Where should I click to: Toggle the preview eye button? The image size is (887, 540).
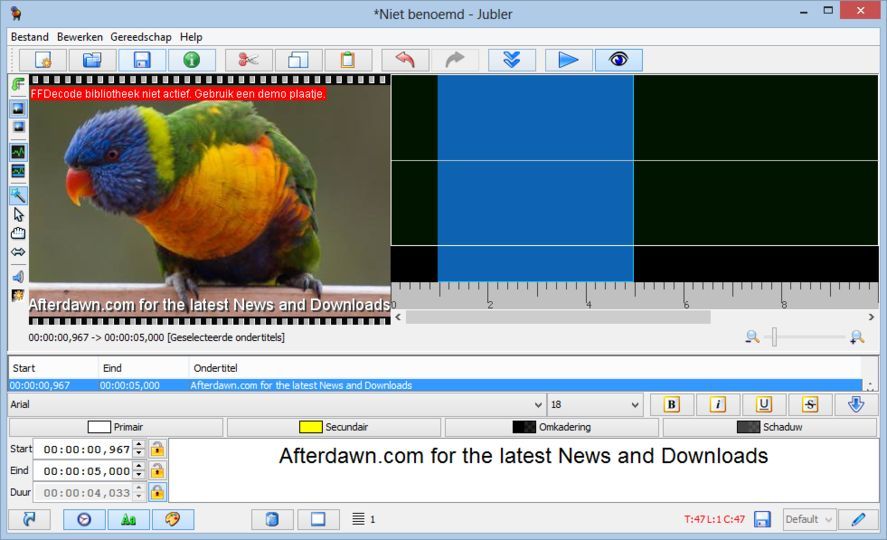pyautogui.click(x=618, y=60)
